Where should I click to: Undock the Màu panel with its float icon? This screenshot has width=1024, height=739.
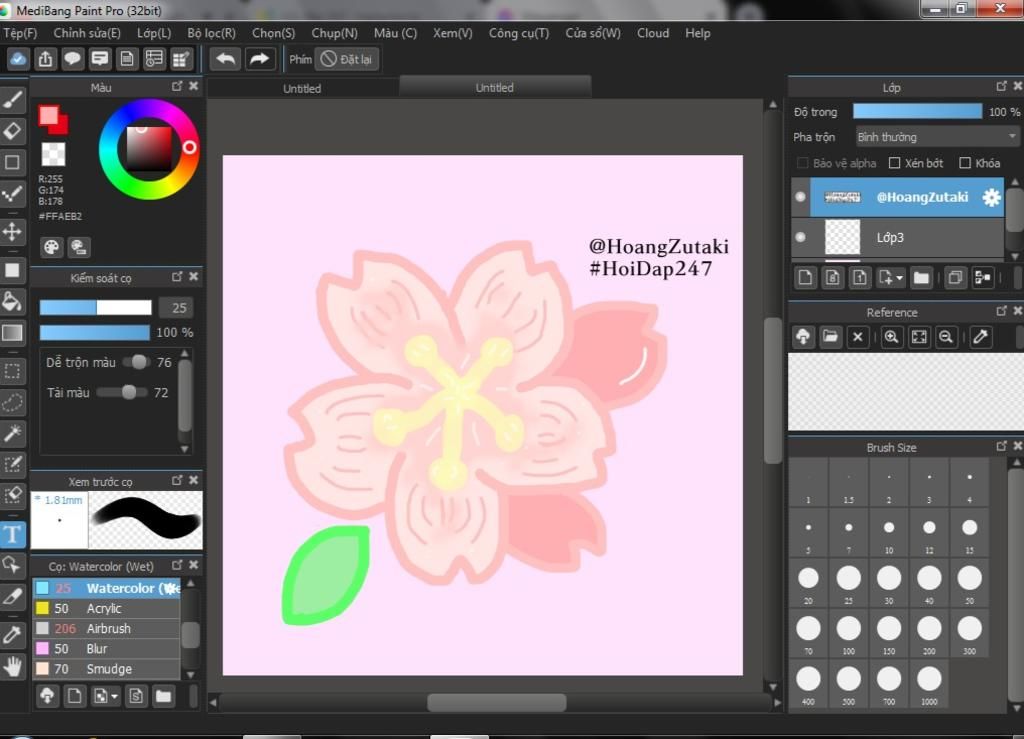tap(177, 86)
